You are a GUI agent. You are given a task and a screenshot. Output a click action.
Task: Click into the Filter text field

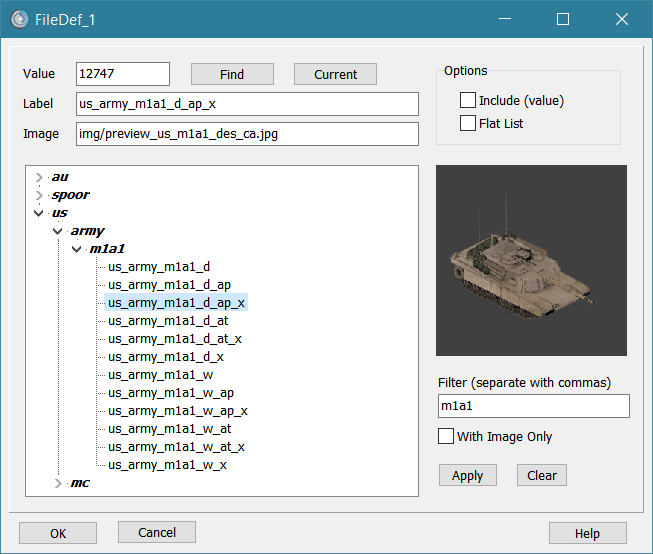(533, 405)
